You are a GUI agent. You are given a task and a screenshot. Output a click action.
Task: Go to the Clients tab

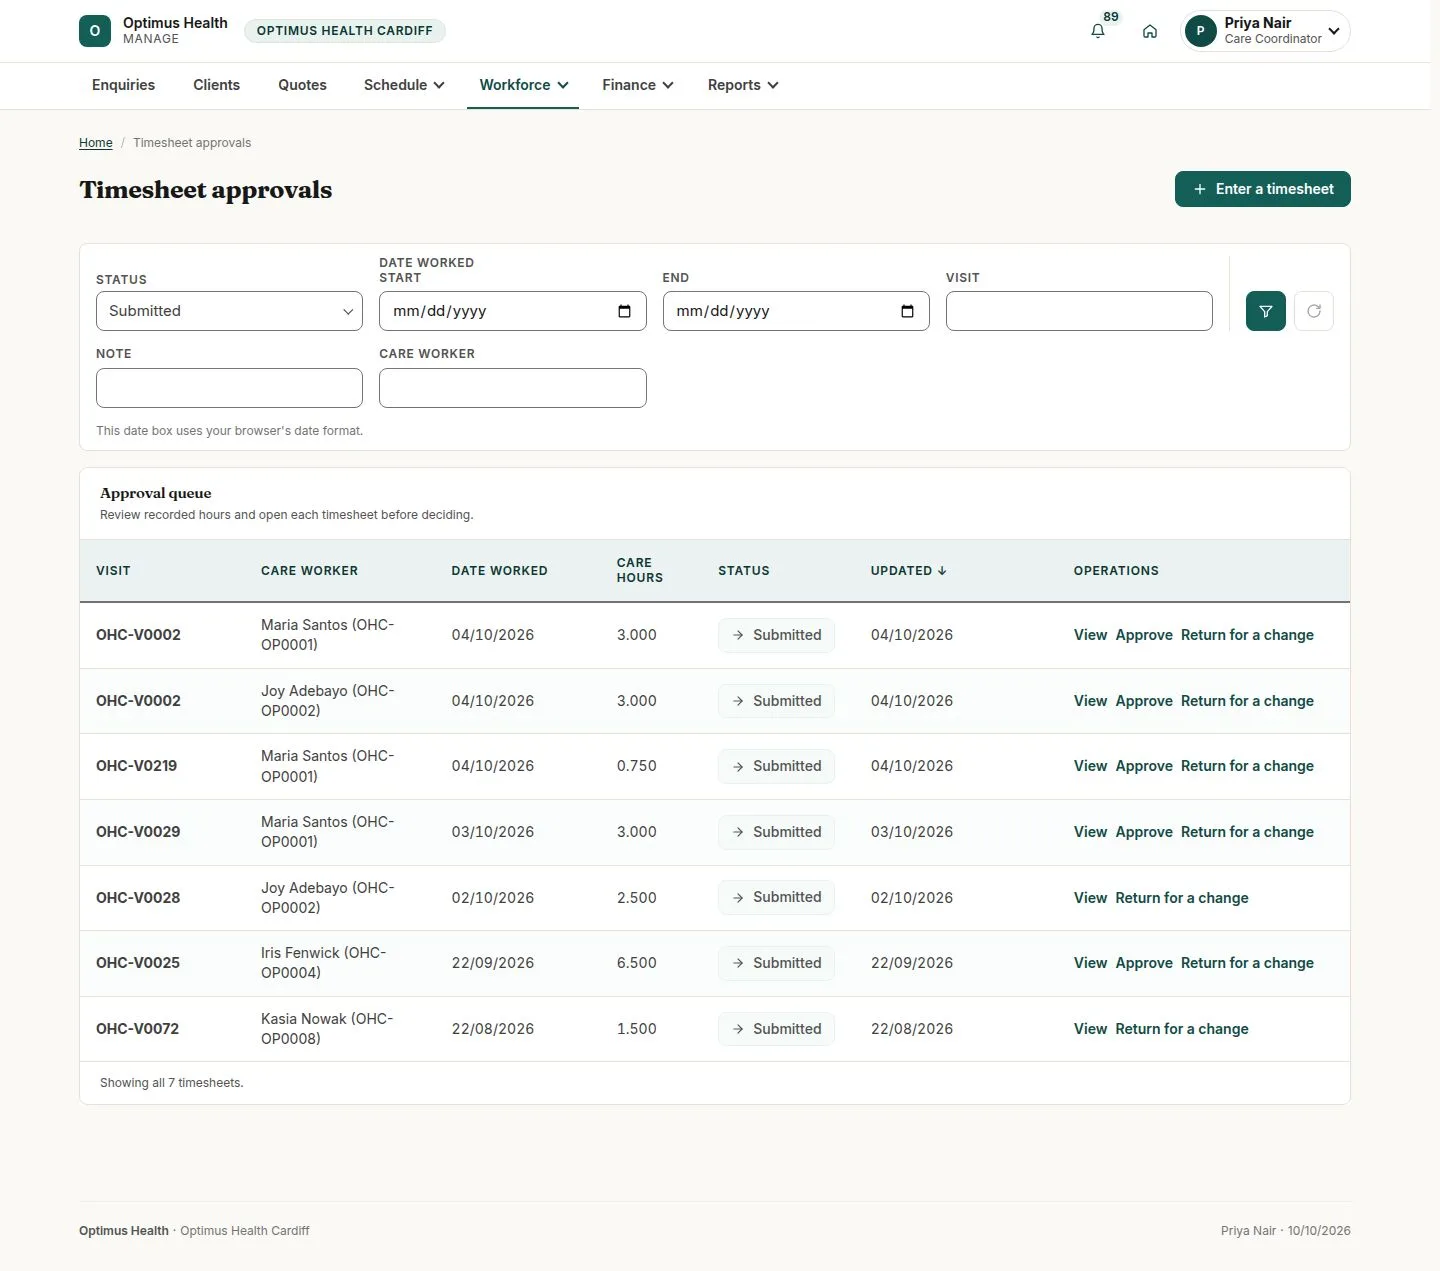(x=216, y=85)
